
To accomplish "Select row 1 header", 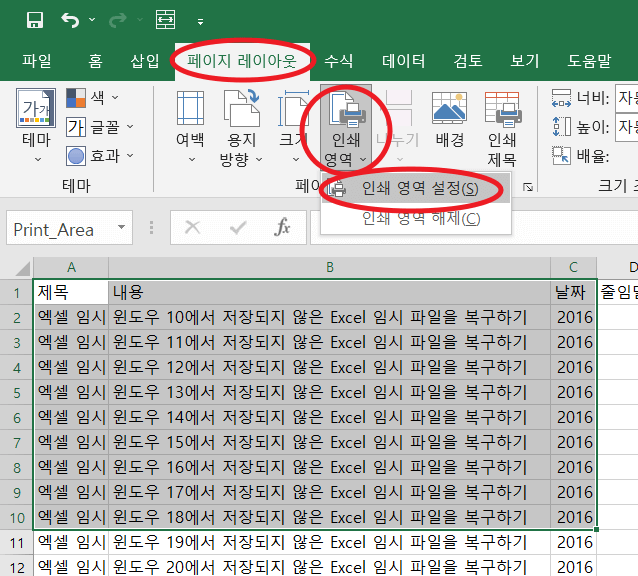I will coord(16,292).
